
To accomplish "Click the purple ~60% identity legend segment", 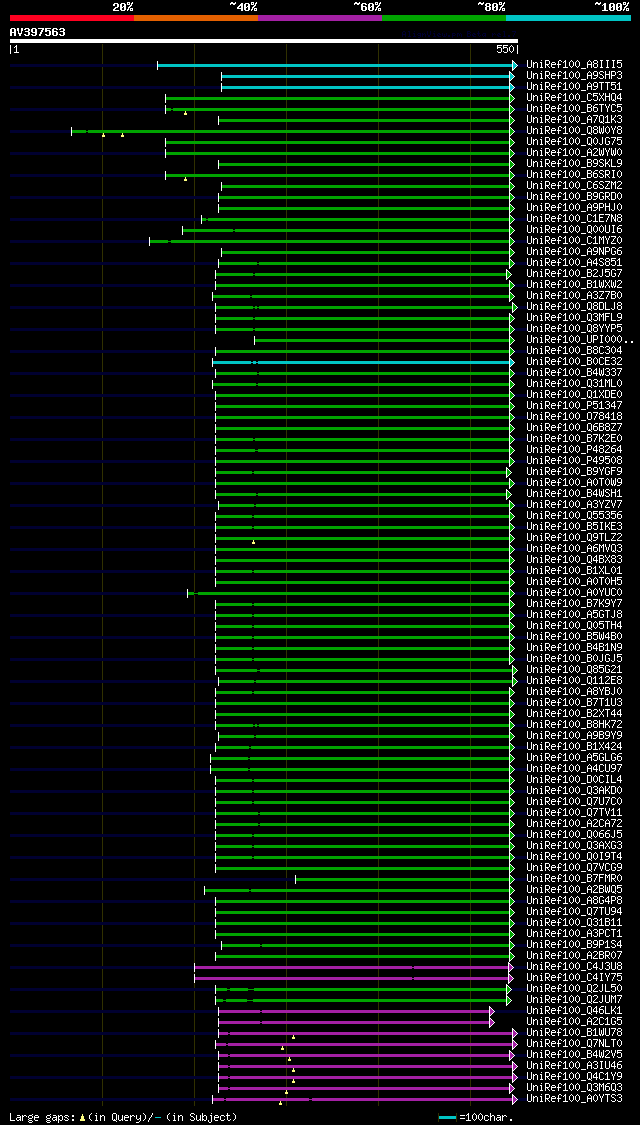I will [320, 17].
